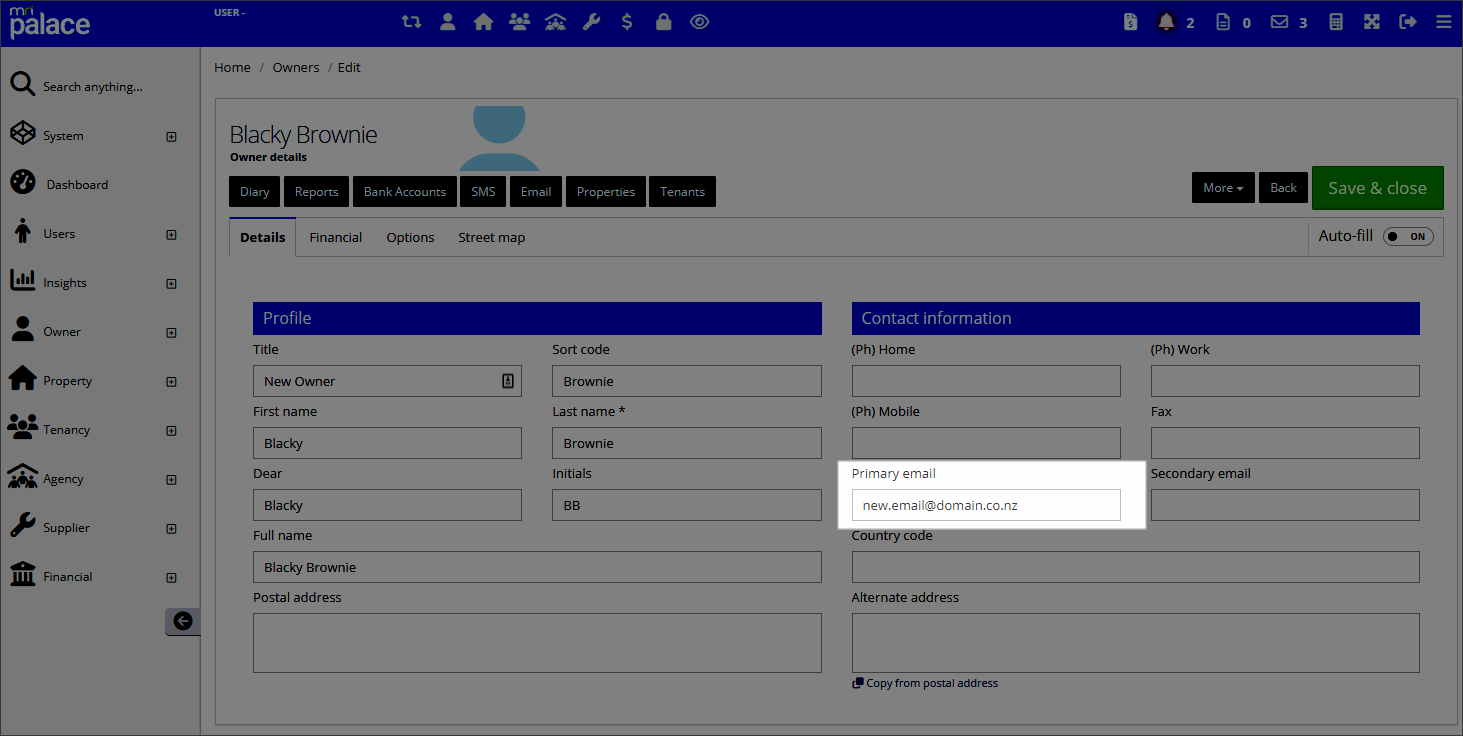Expand the Financial menu plus in sidebar
1463x736 pixels.
(x=171, y=577)
